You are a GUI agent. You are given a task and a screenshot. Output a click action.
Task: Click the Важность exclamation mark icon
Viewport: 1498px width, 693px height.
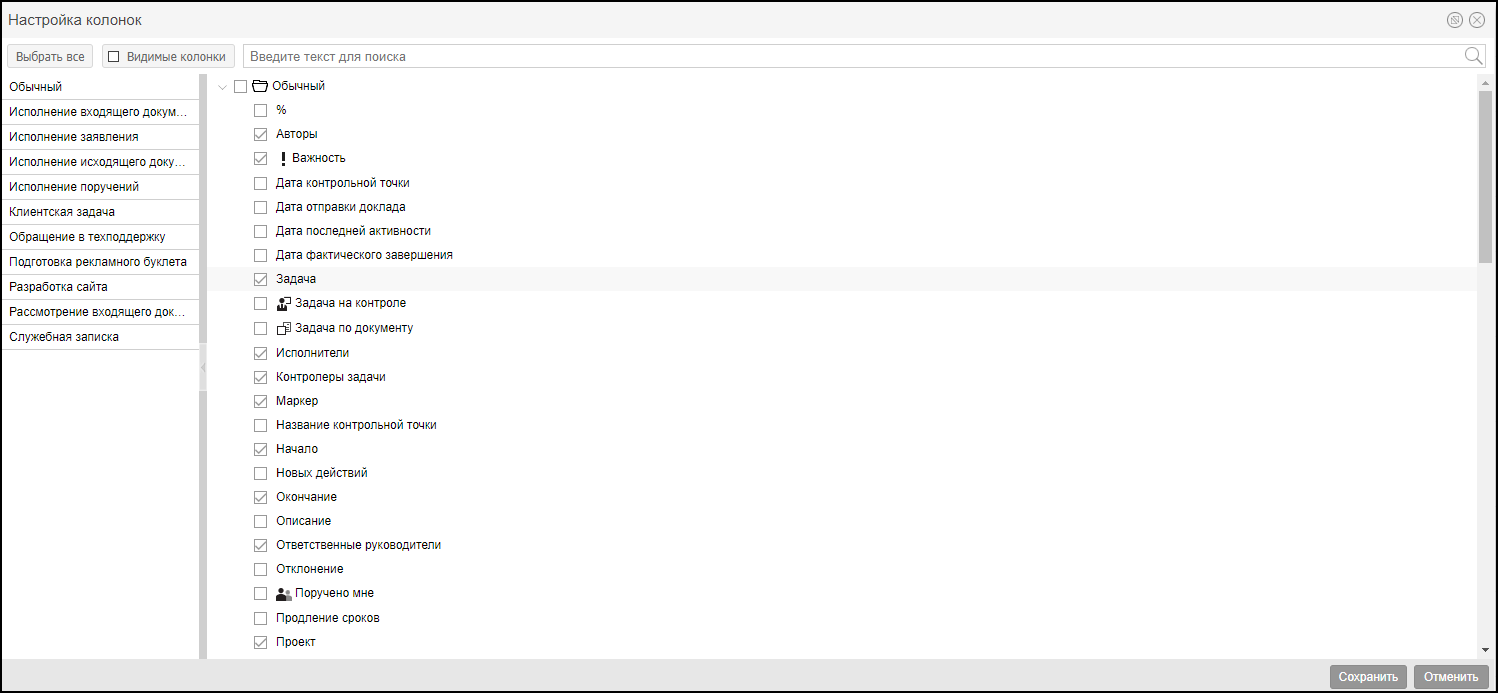[283, 158]
